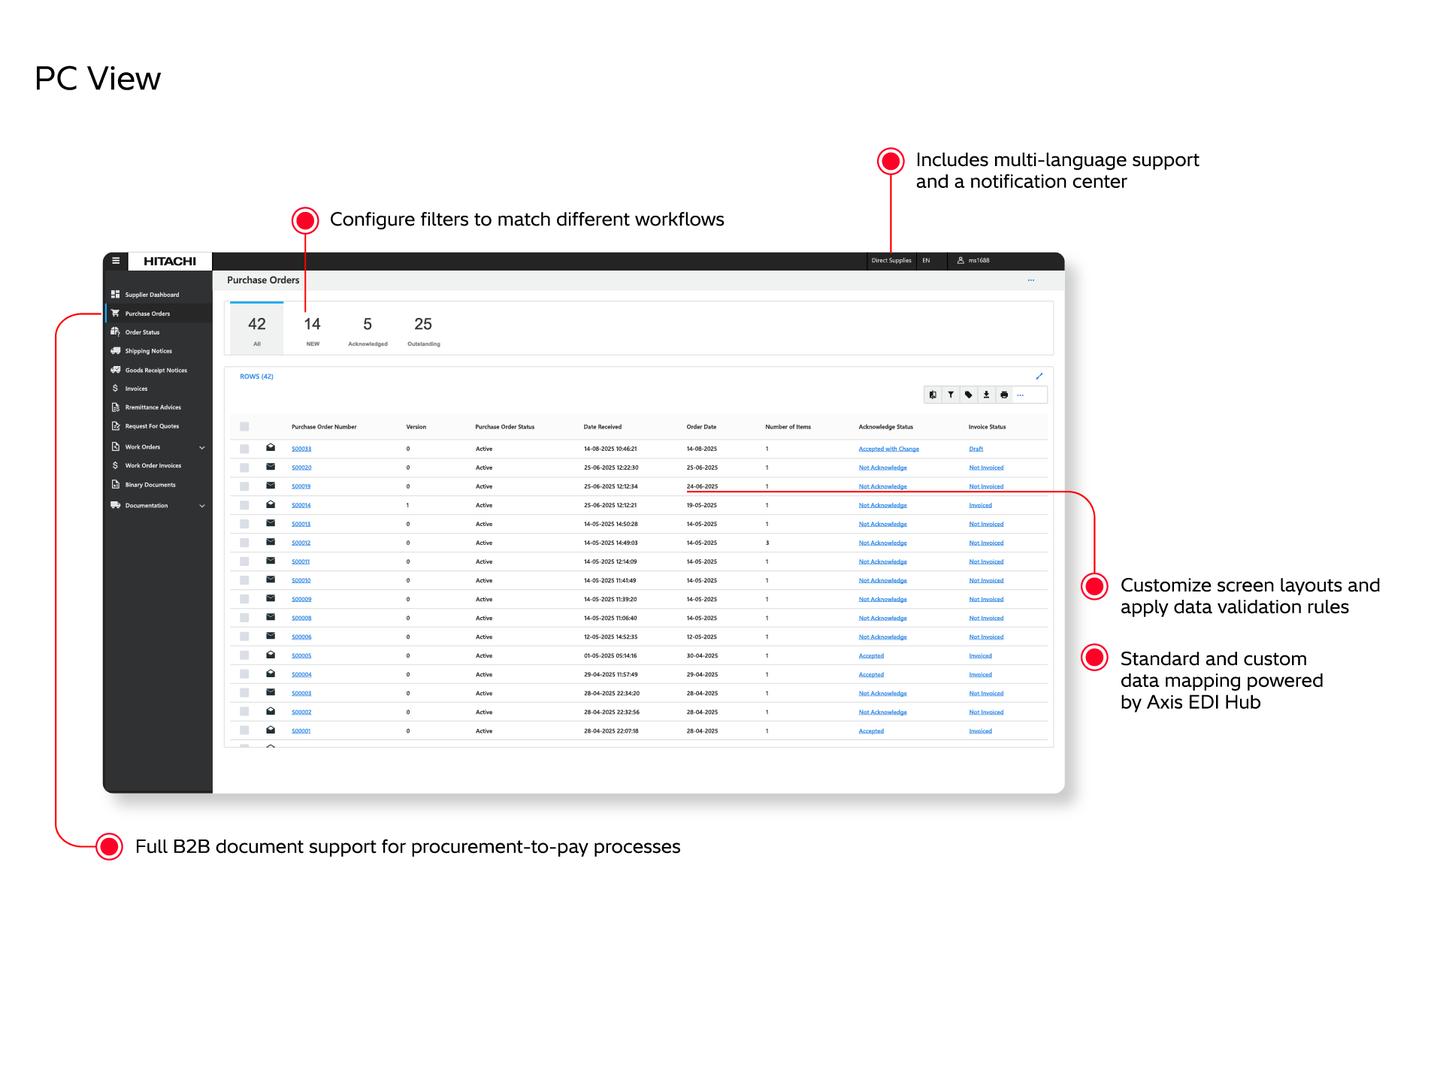Click the download icon in table toolbar

987,395
